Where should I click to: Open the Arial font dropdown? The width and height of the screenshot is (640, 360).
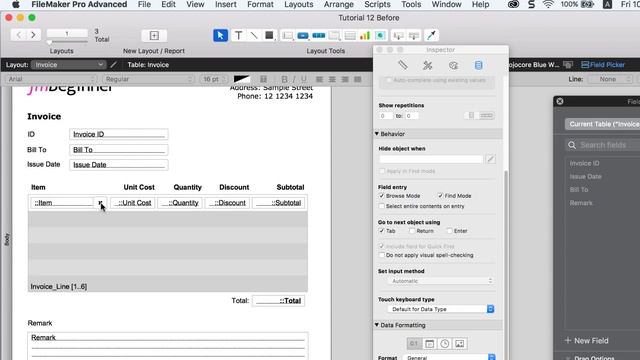pos(51,79)
